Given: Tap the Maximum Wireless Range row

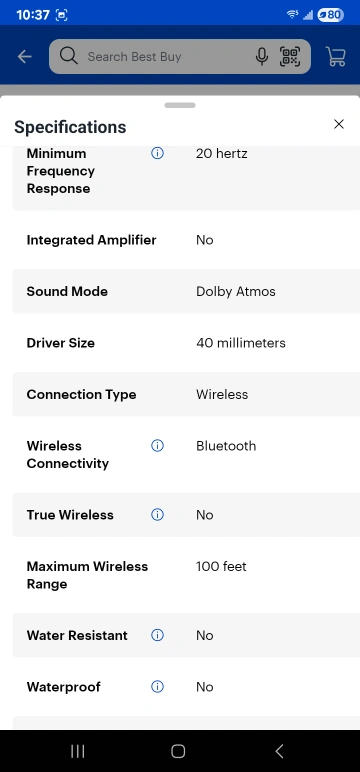Looking at the screenshot, I should point(186,575).
